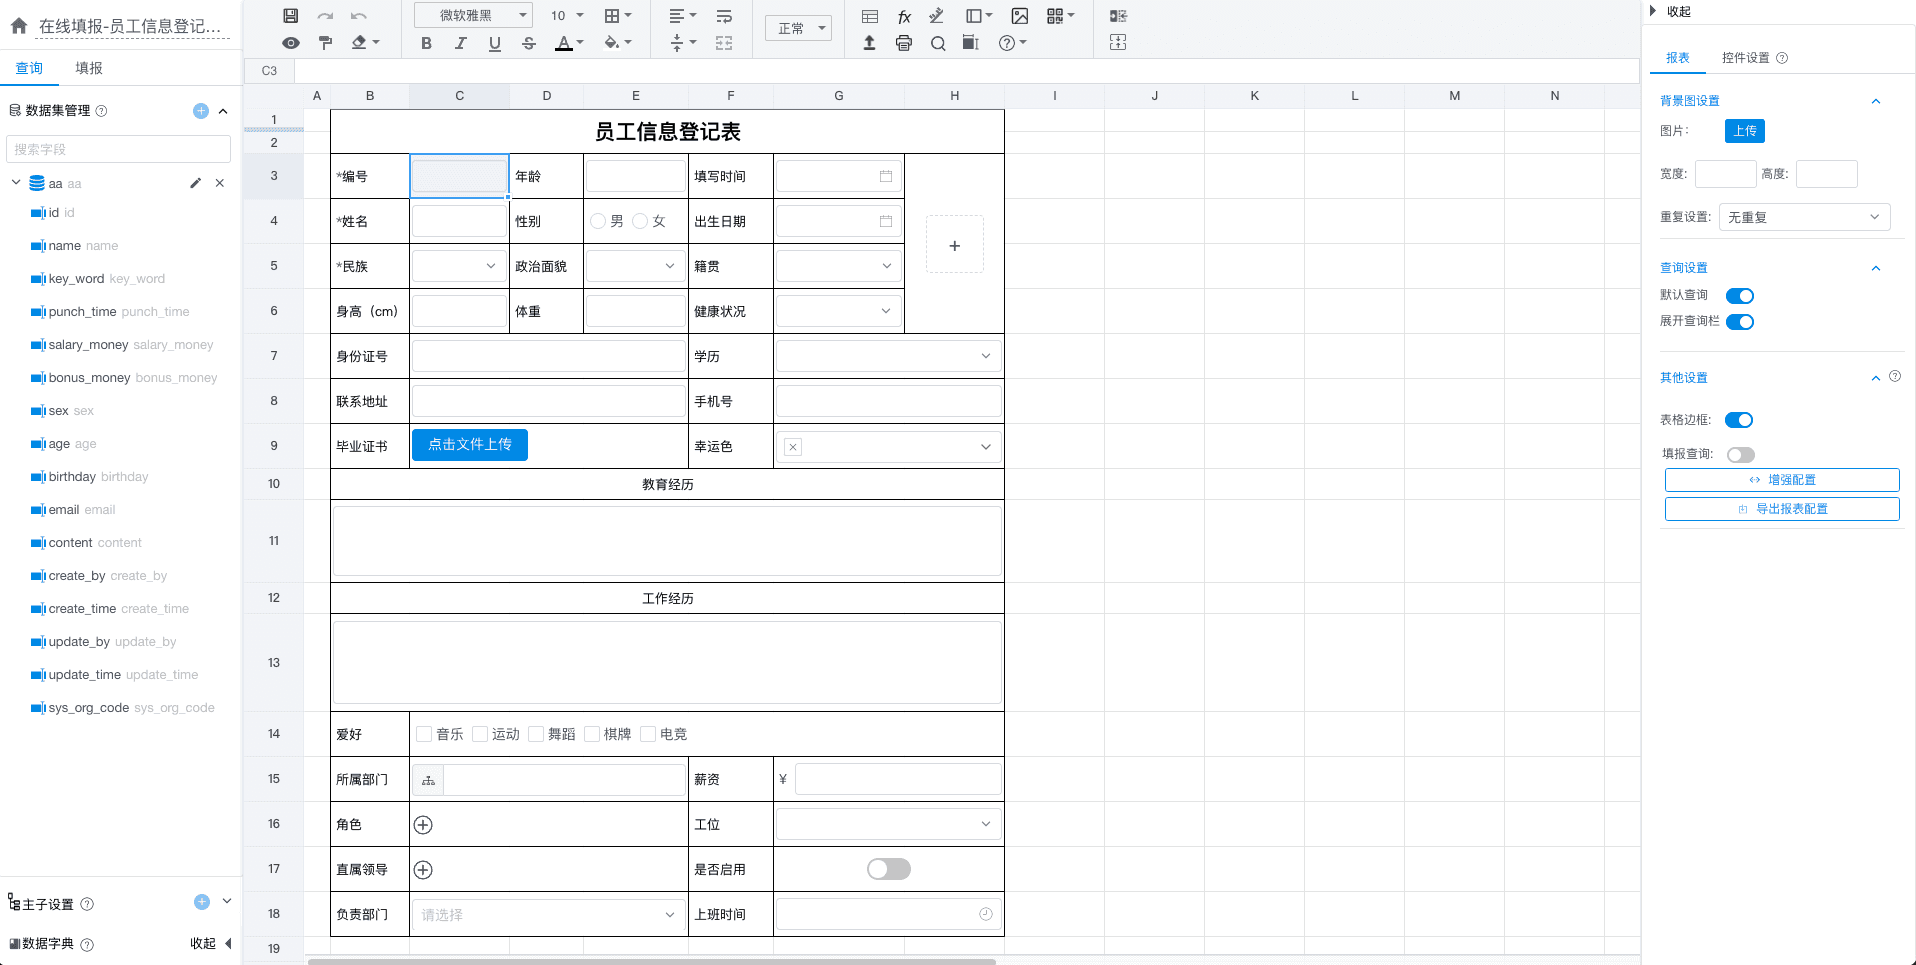Select the format painter tool
Image resolution: width=1916 pixels, height=965 pixels.
(x=325, y=43)
